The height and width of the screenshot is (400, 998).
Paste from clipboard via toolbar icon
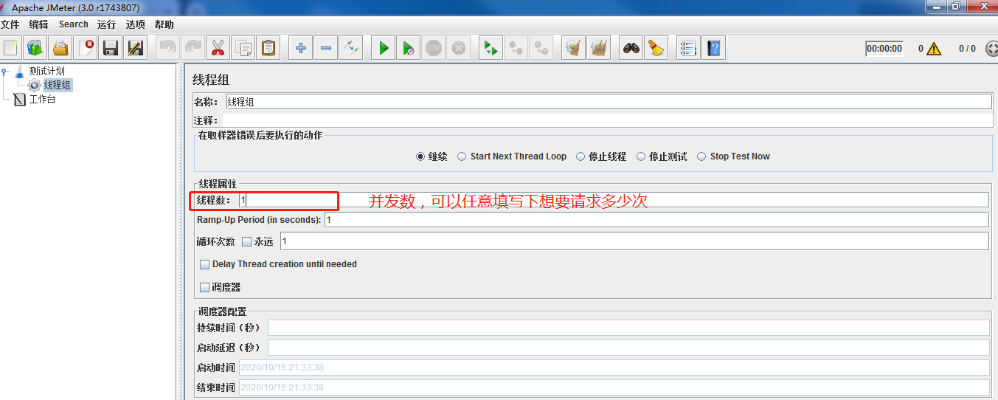[268, 48]
